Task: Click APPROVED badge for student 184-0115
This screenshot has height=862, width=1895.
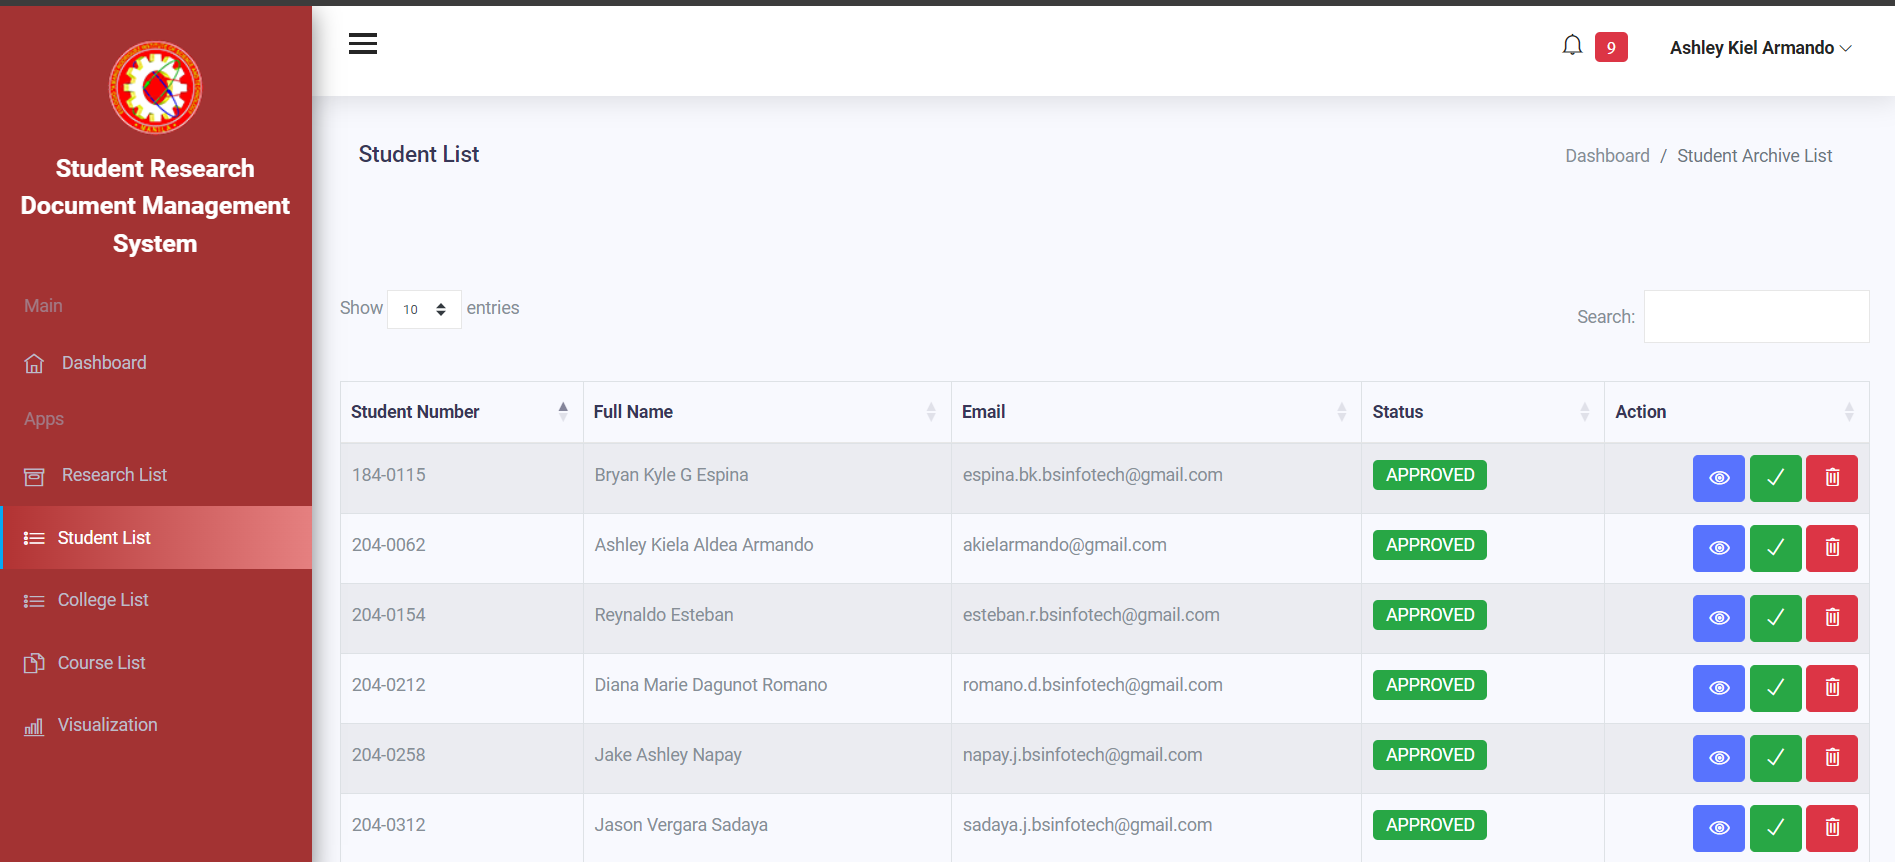Action: click(1429, 475)
